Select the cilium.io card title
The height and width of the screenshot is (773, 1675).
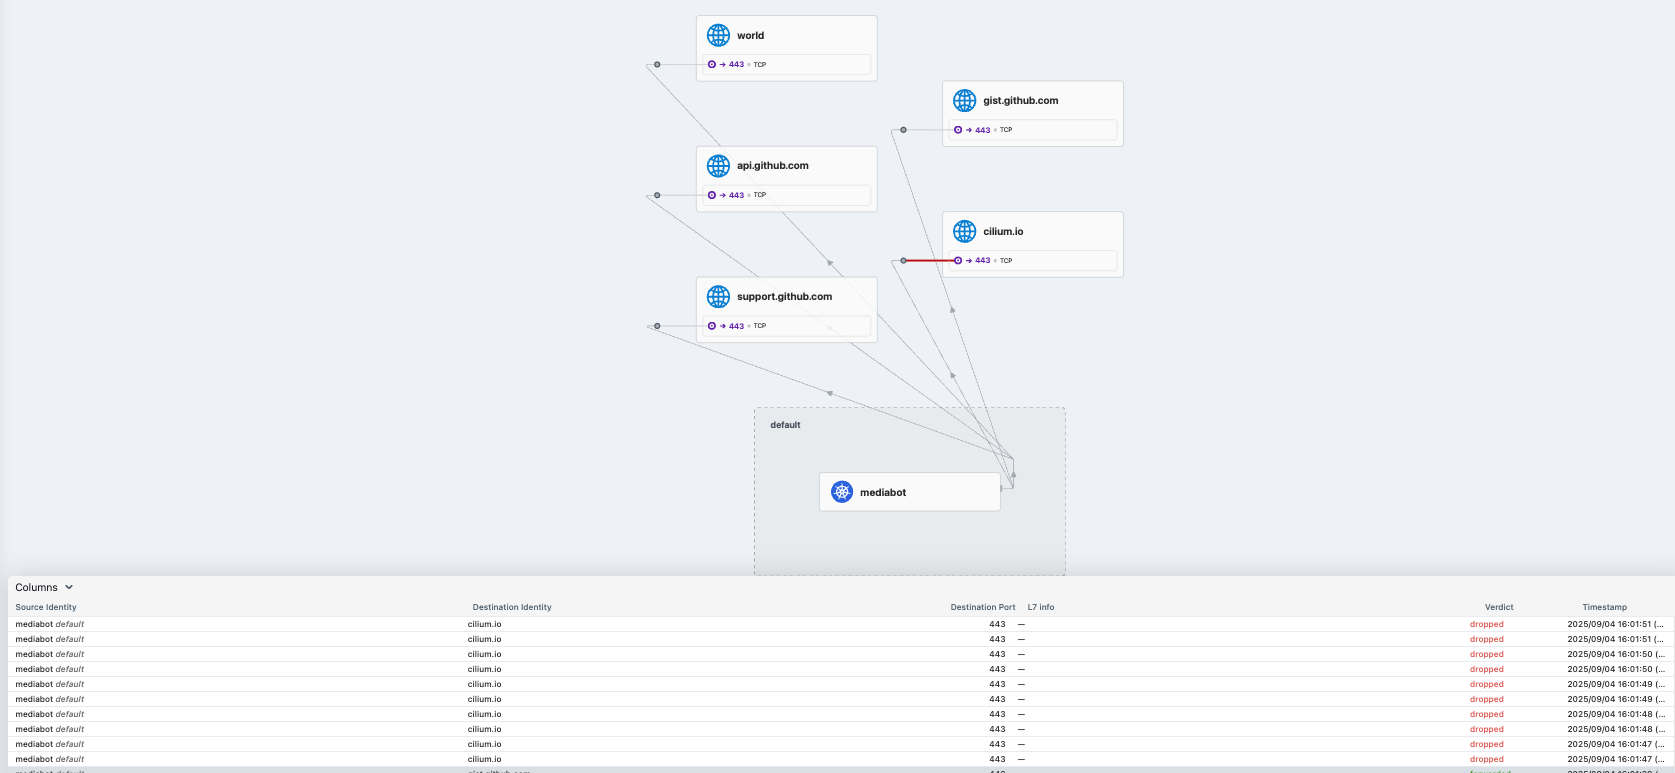[1003, 231]
